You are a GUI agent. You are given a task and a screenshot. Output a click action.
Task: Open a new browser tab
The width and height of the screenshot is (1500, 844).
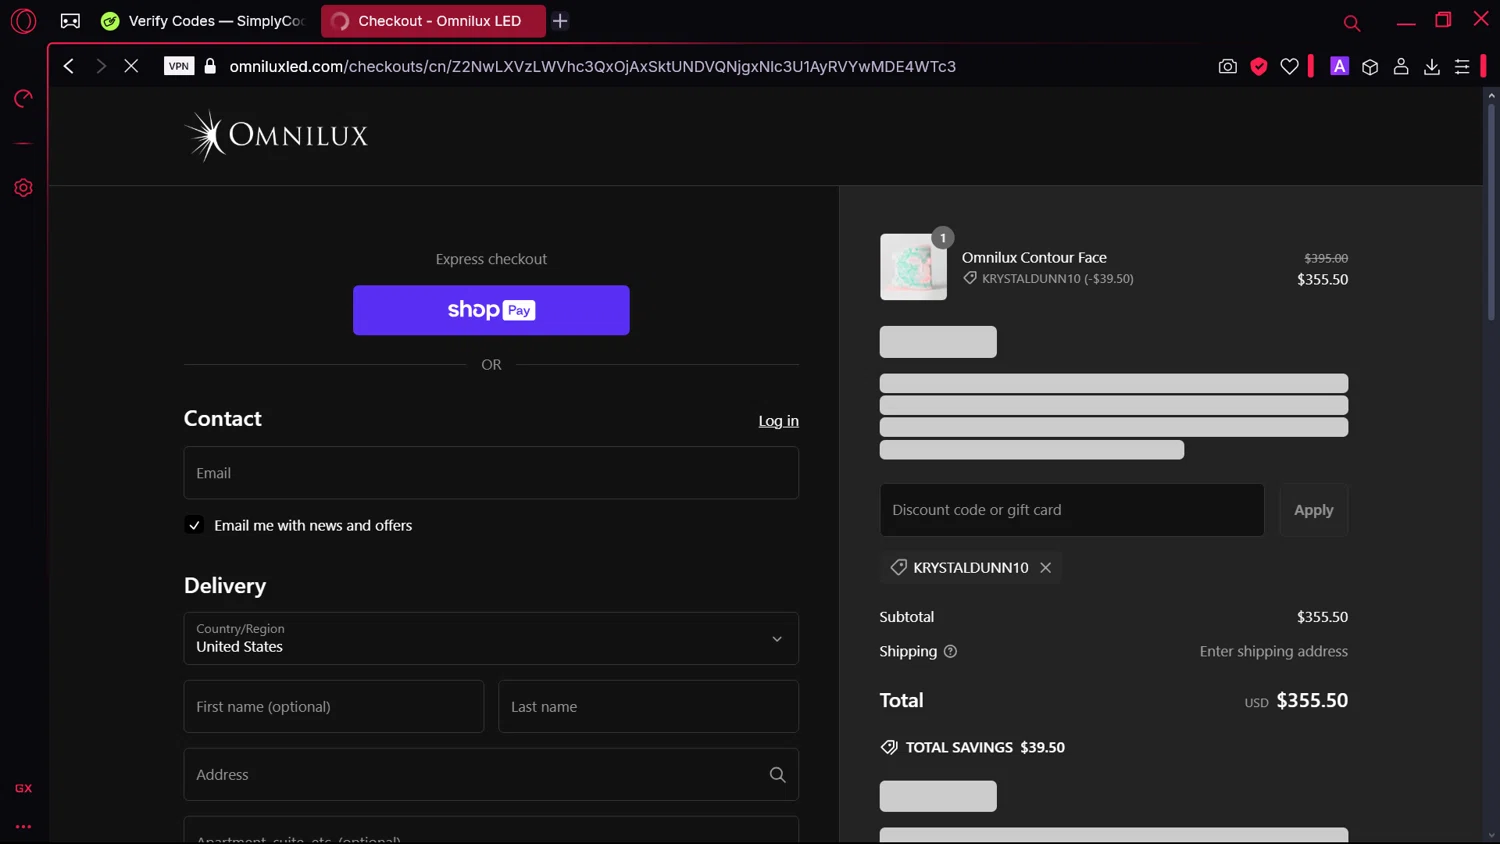tap(560, 20)
